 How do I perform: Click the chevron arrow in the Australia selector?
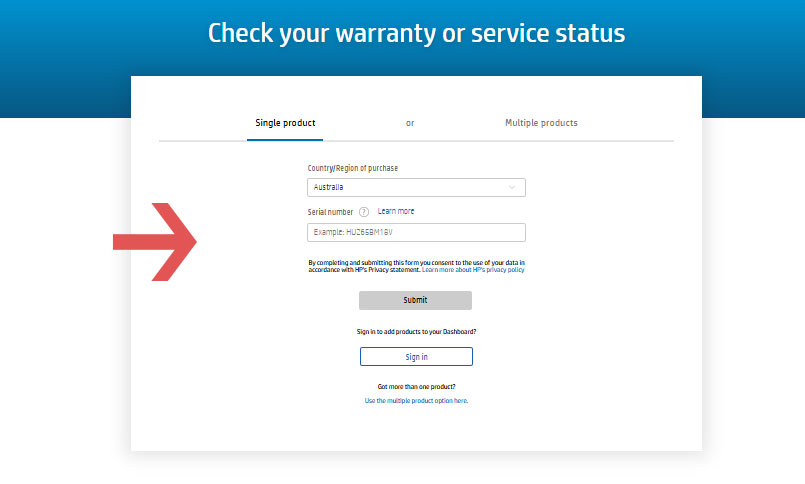coord(512,187)
